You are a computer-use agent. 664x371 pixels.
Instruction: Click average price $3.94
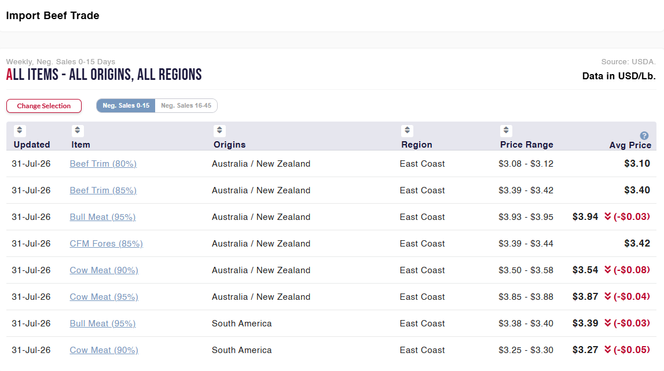tap(585, 217)
